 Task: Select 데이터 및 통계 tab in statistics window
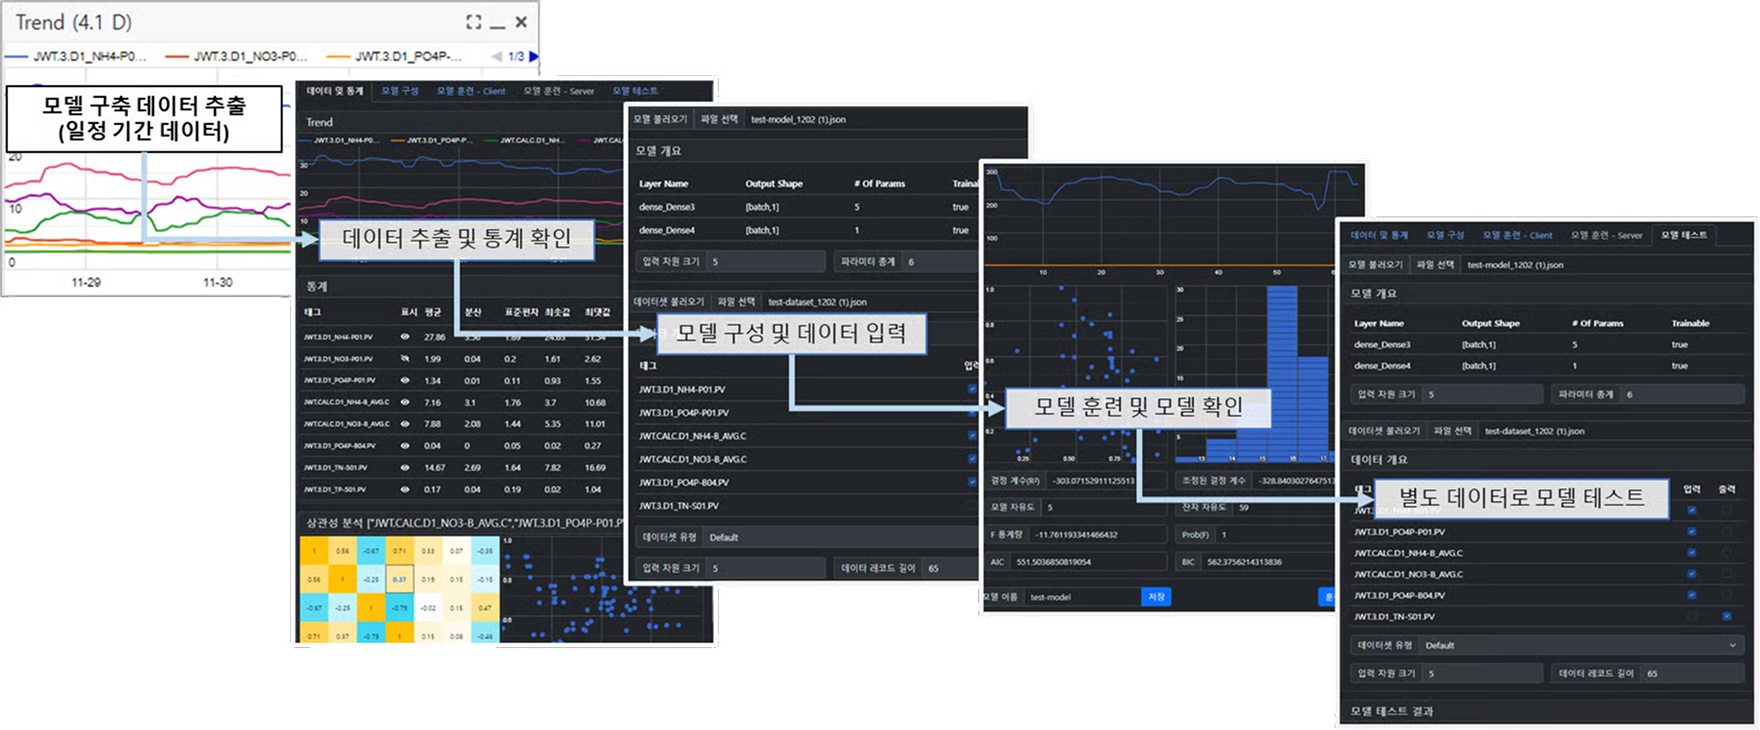335,91
